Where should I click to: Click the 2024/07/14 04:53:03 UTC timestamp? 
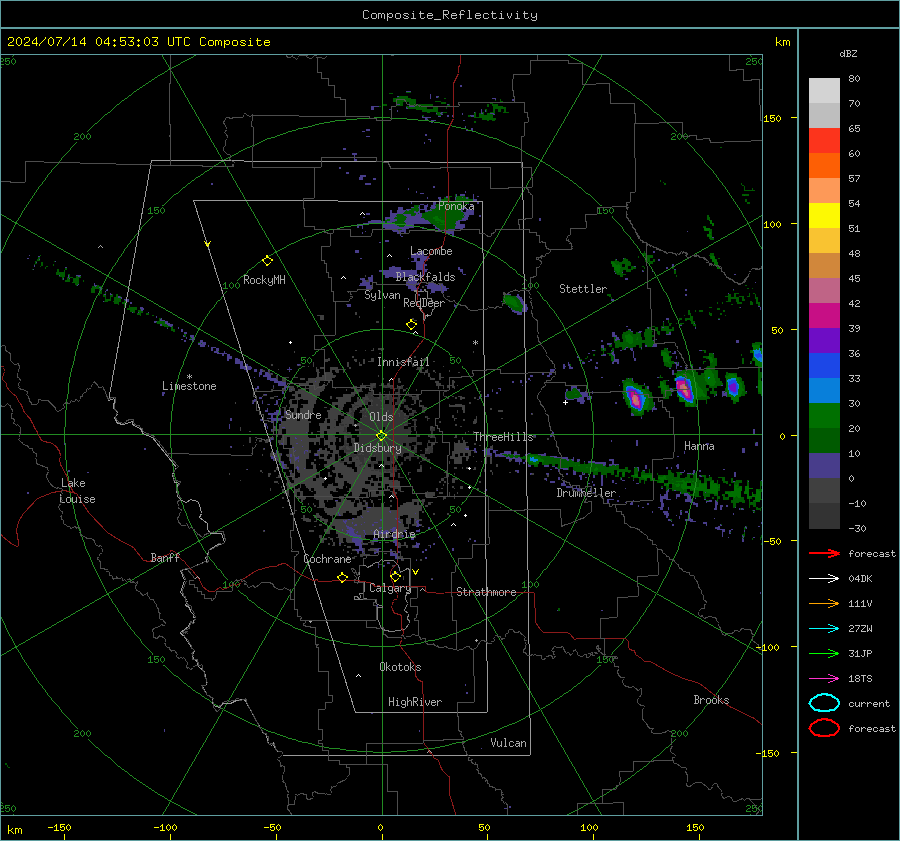point(138,42)
